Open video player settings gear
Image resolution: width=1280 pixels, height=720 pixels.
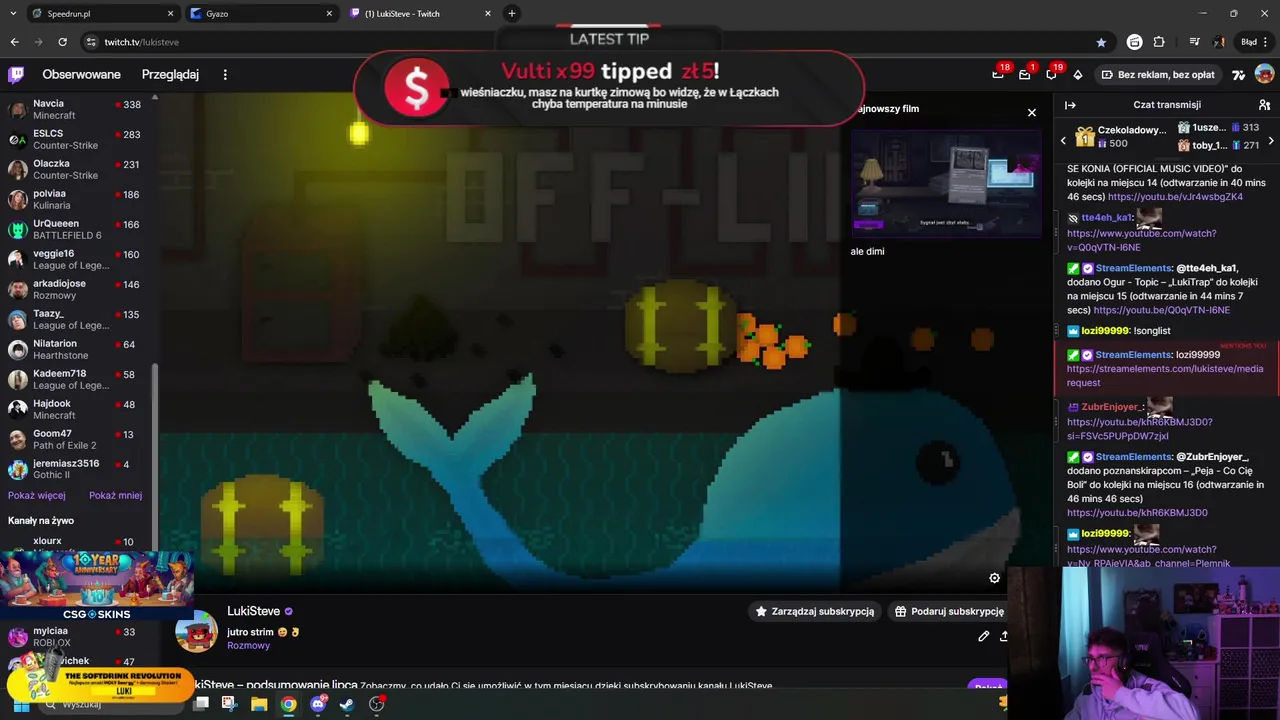[994, 578]
